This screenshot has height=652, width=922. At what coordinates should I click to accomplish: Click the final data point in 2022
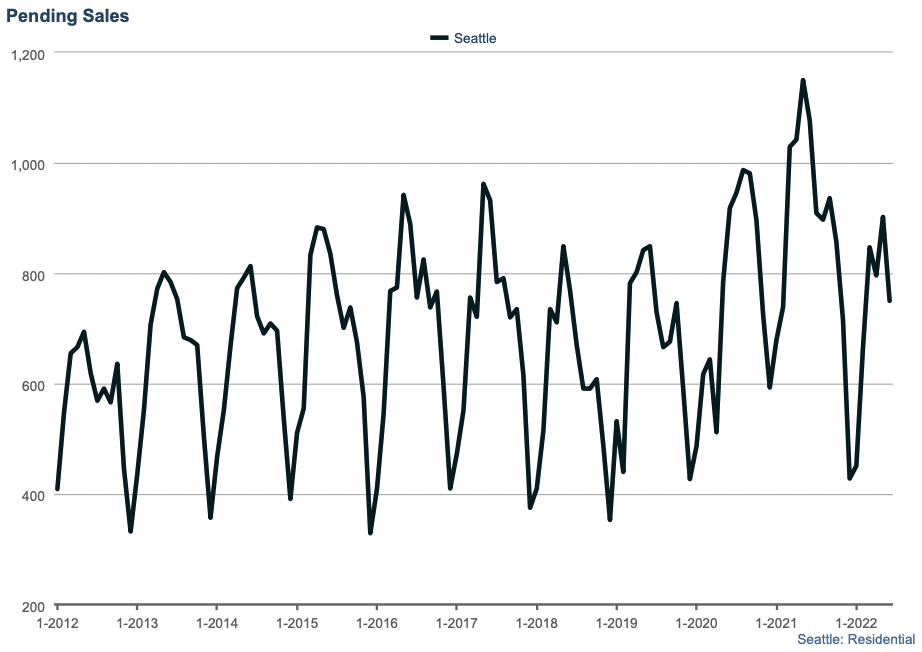coord(889,299)
